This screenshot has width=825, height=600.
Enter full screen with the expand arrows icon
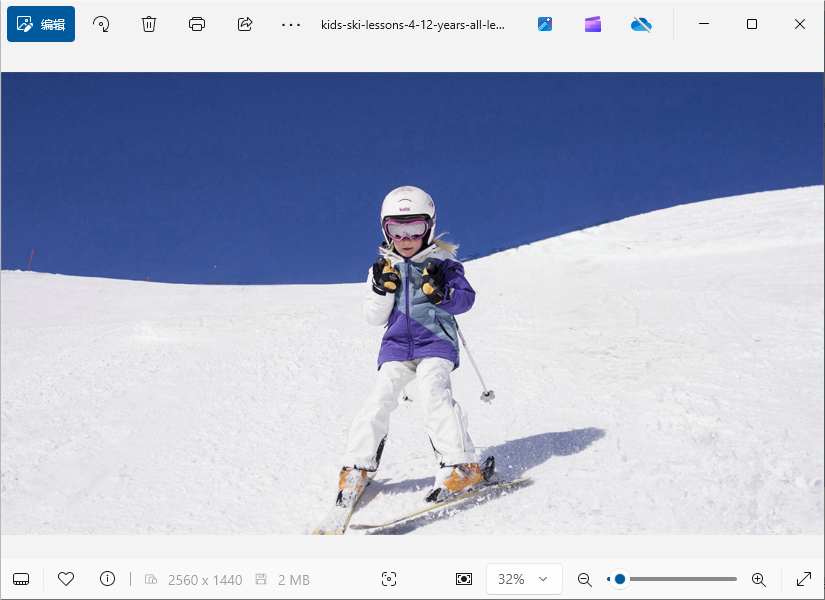pos(804,579)
